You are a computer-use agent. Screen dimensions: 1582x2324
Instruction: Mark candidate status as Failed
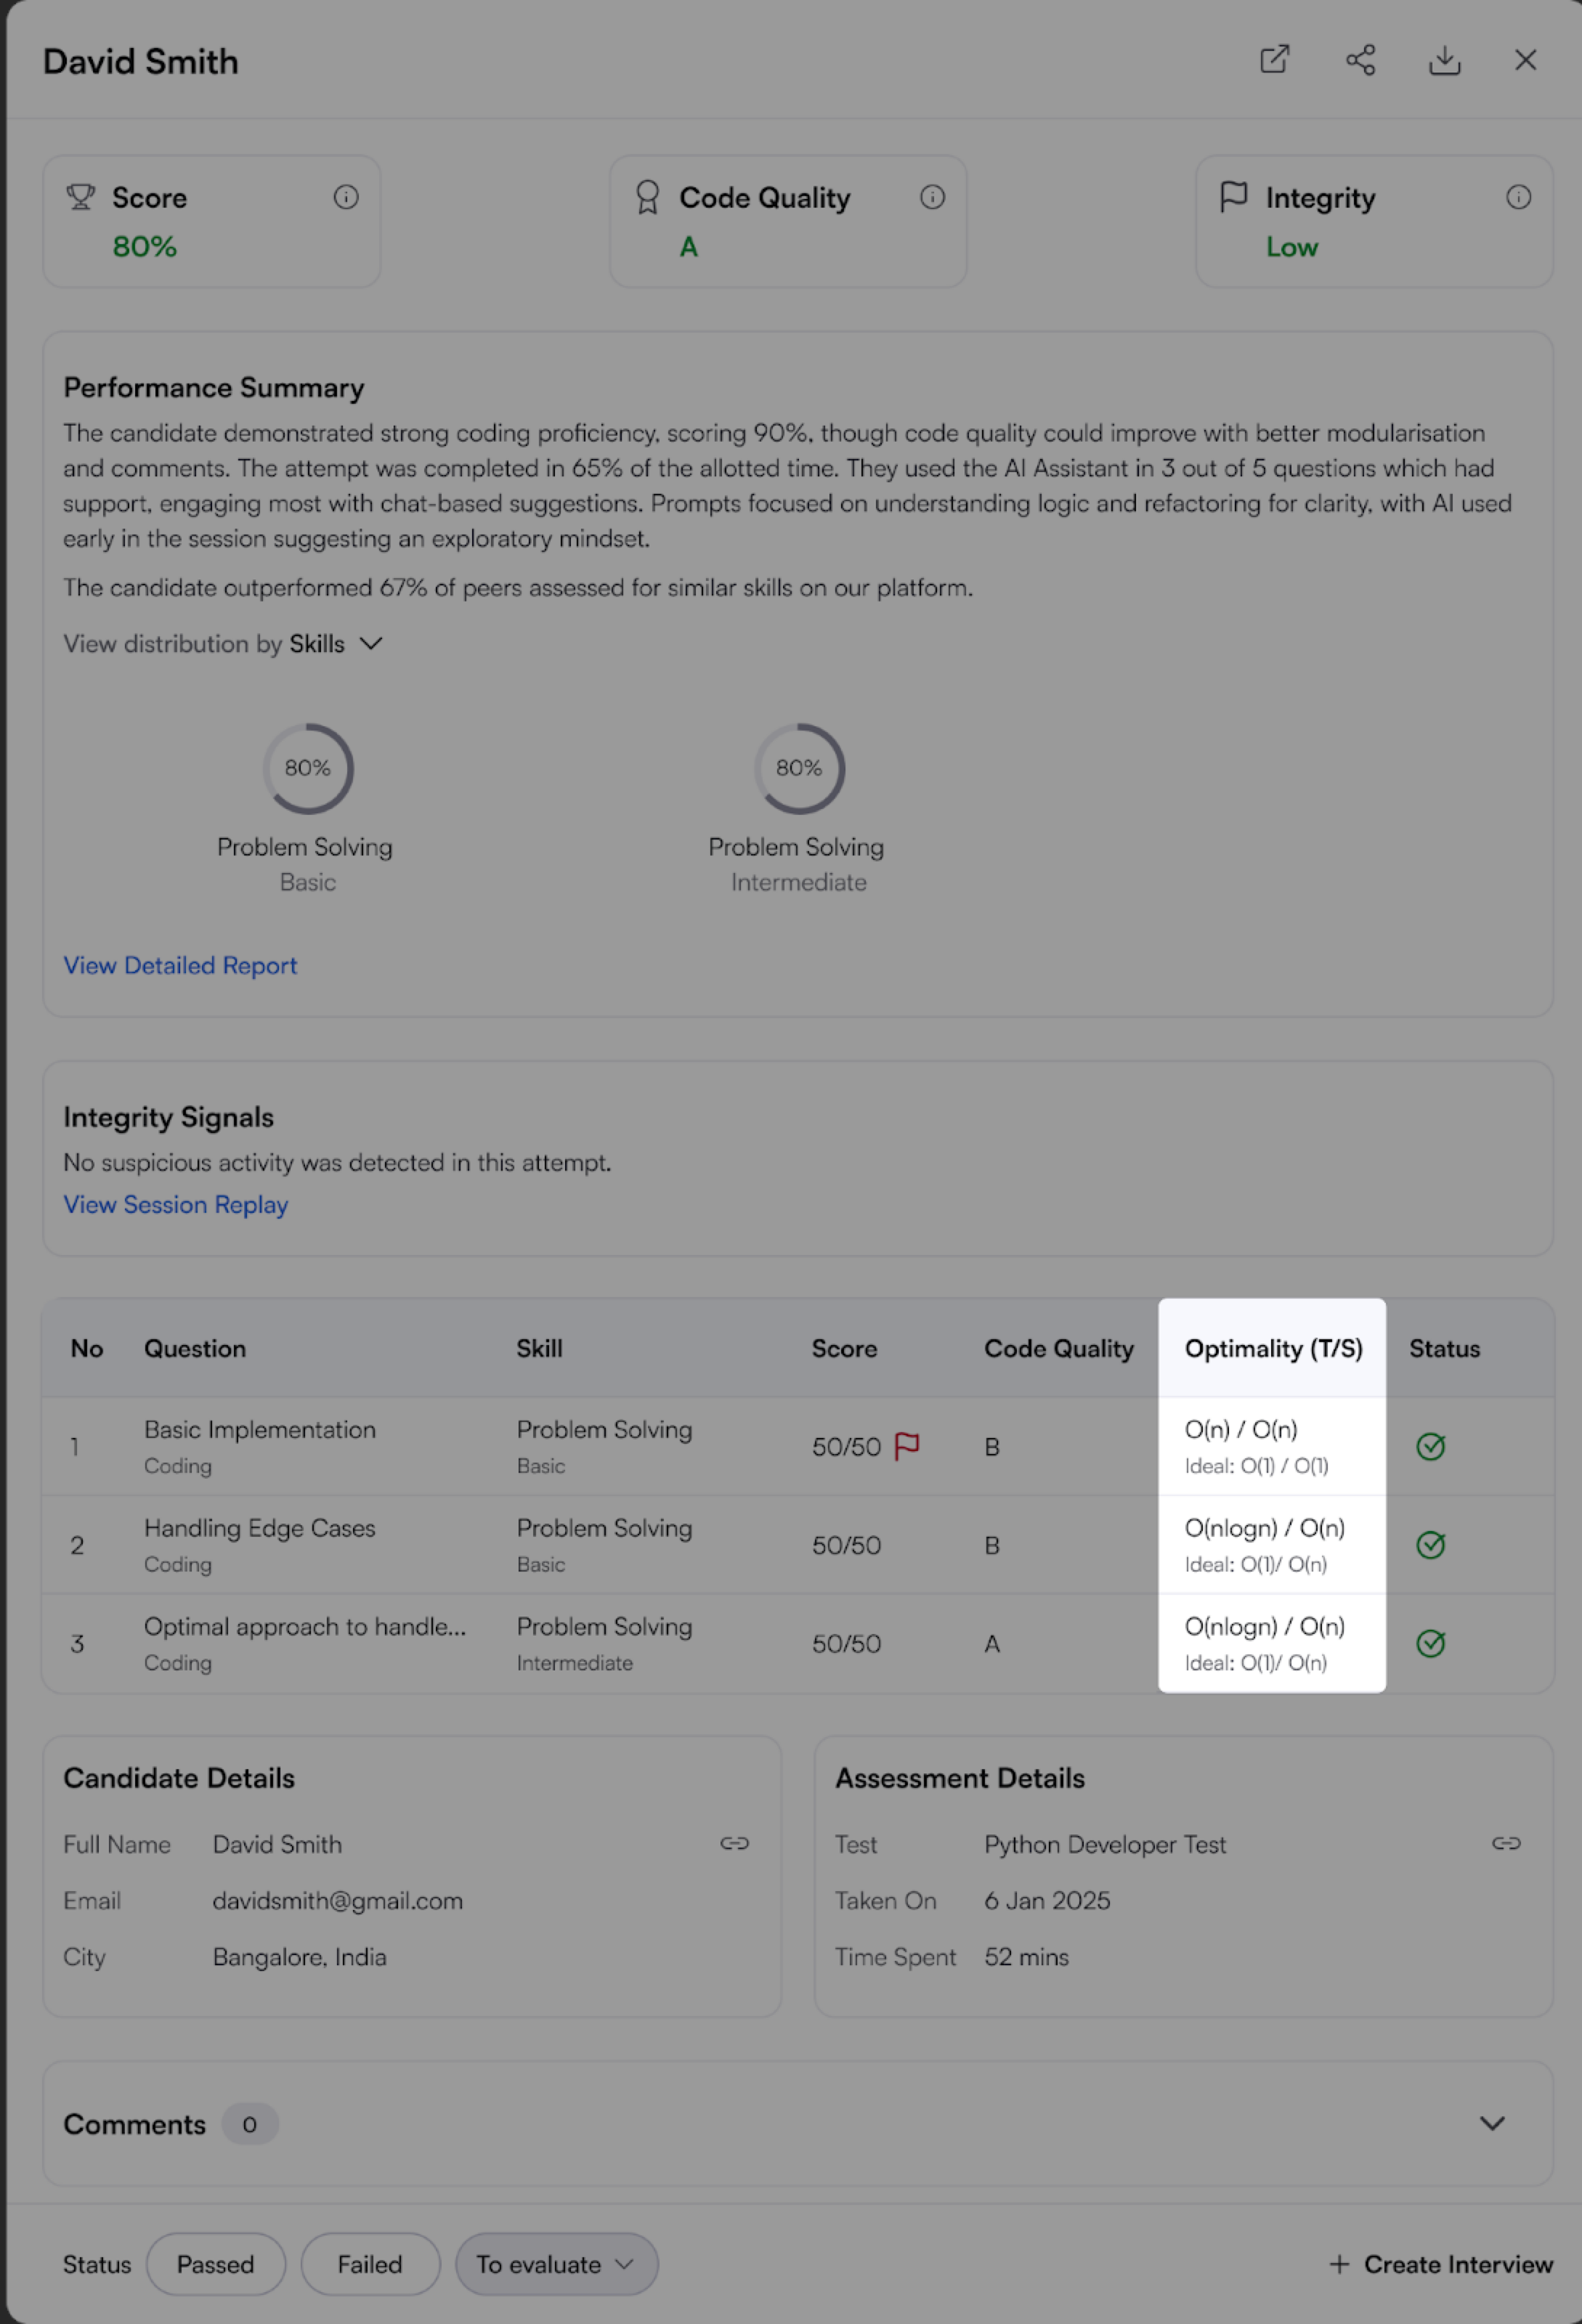tap(370, 2264)
